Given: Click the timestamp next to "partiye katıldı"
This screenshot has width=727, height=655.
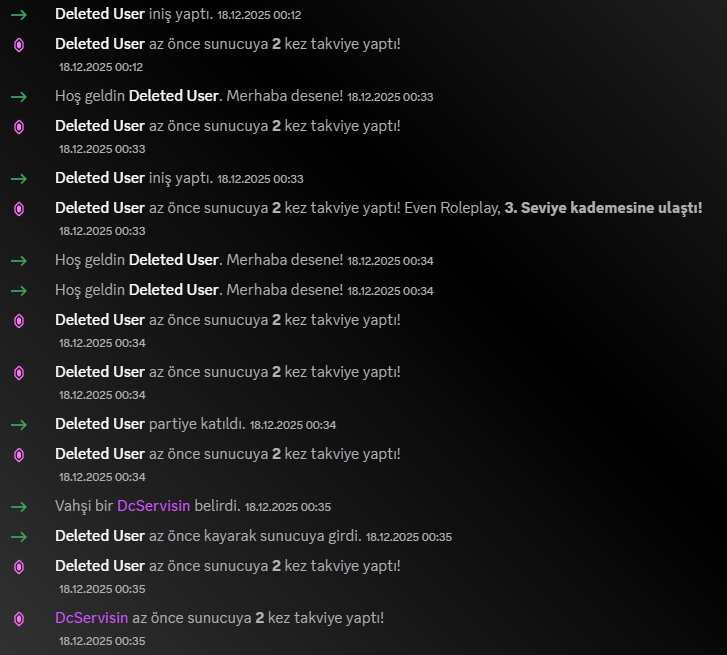Looking at the screenshot, I should coord(293,425).
